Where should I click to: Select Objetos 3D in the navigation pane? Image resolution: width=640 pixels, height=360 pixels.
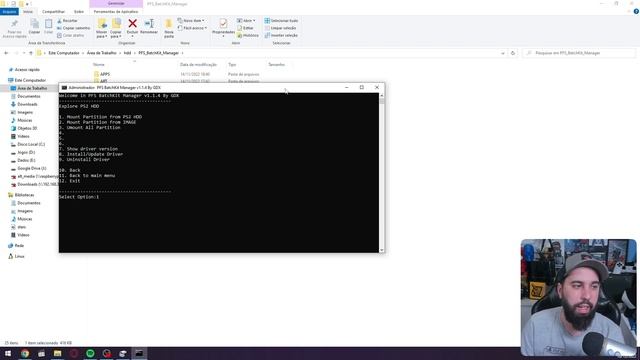[x=27, y=128]
